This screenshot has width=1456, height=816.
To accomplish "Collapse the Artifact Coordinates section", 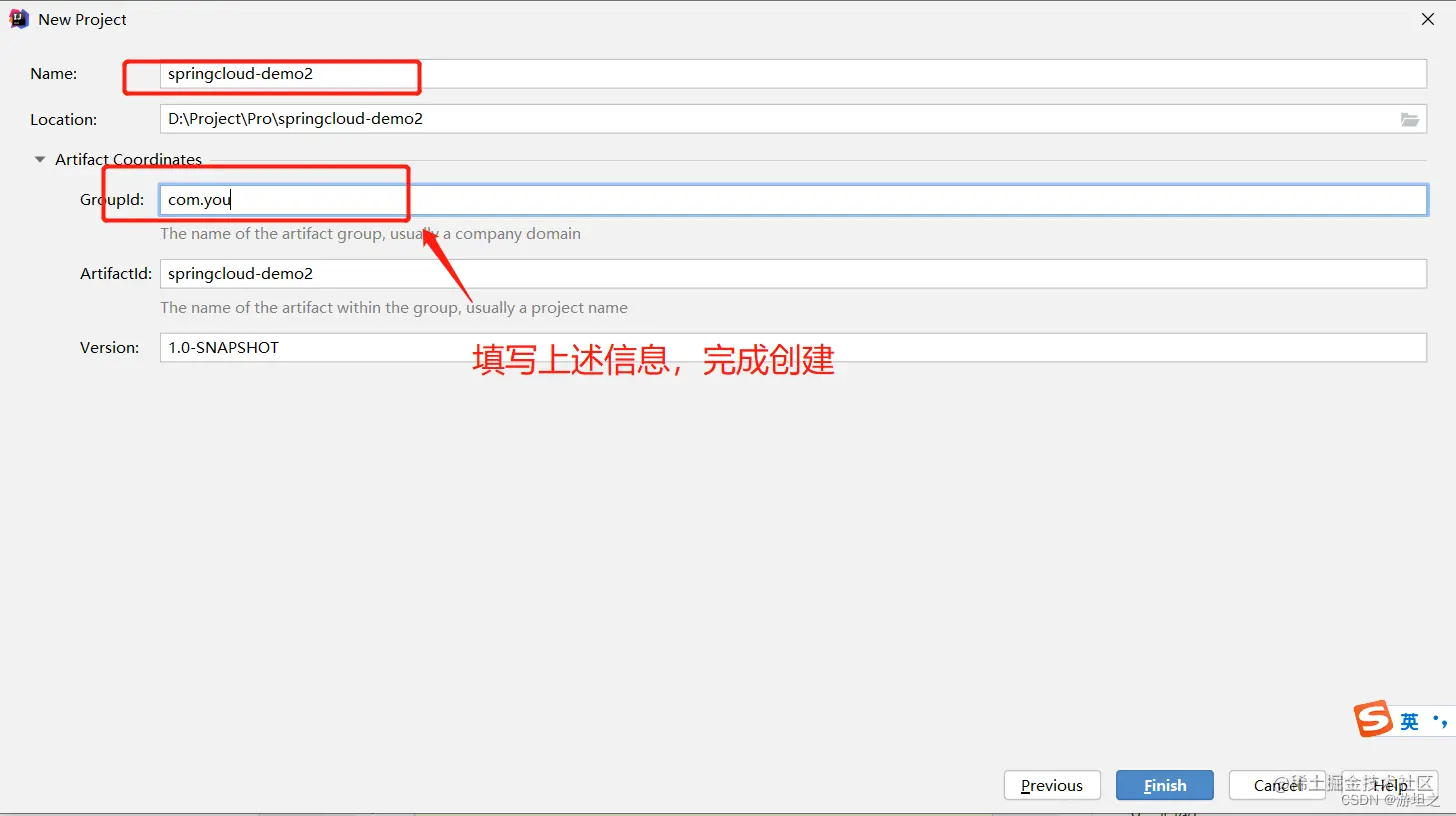I will 40,159.
